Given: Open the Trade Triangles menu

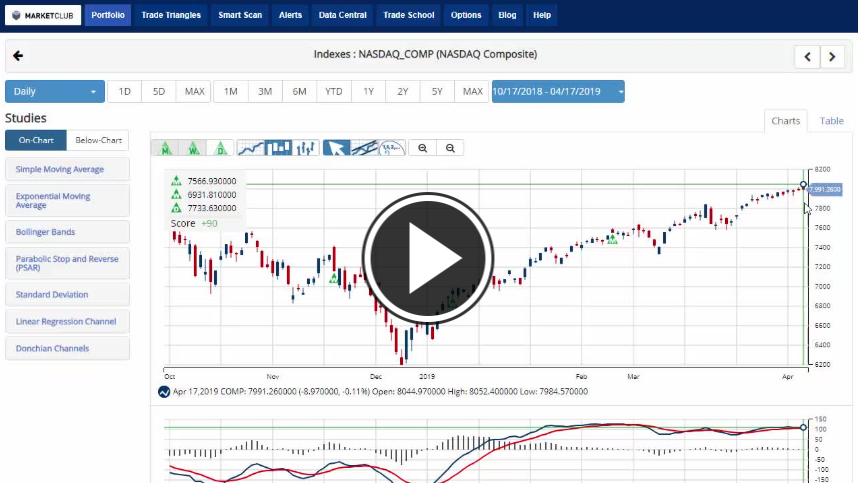Looking at the screenshot, I should click(171, 15).
